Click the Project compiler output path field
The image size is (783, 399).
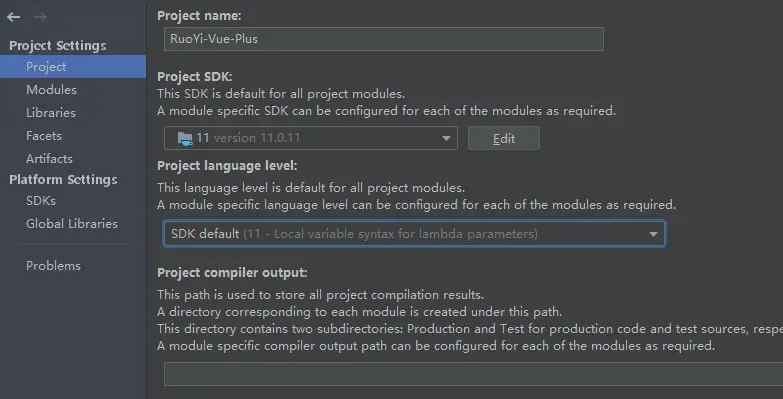473,375
